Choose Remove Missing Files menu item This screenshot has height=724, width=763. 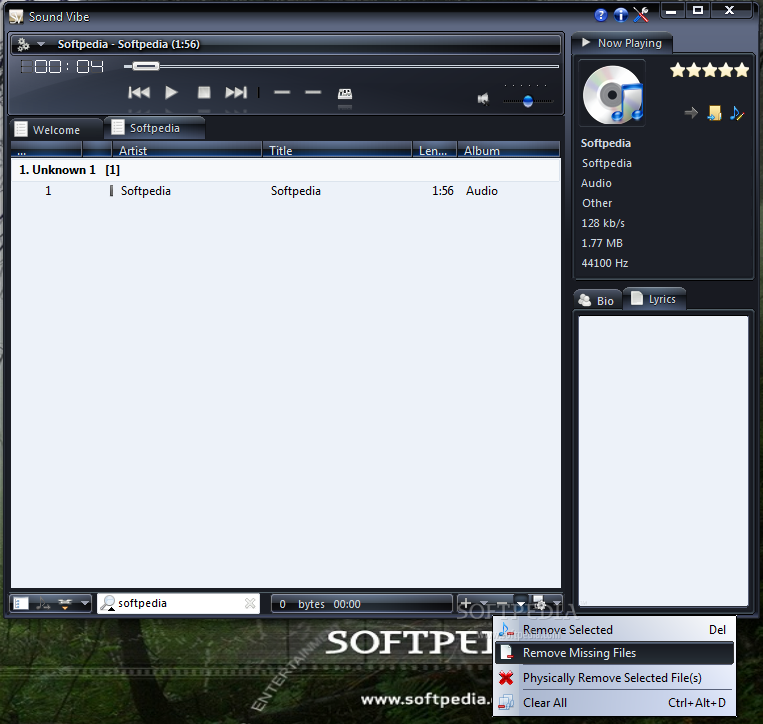[614, 653]
